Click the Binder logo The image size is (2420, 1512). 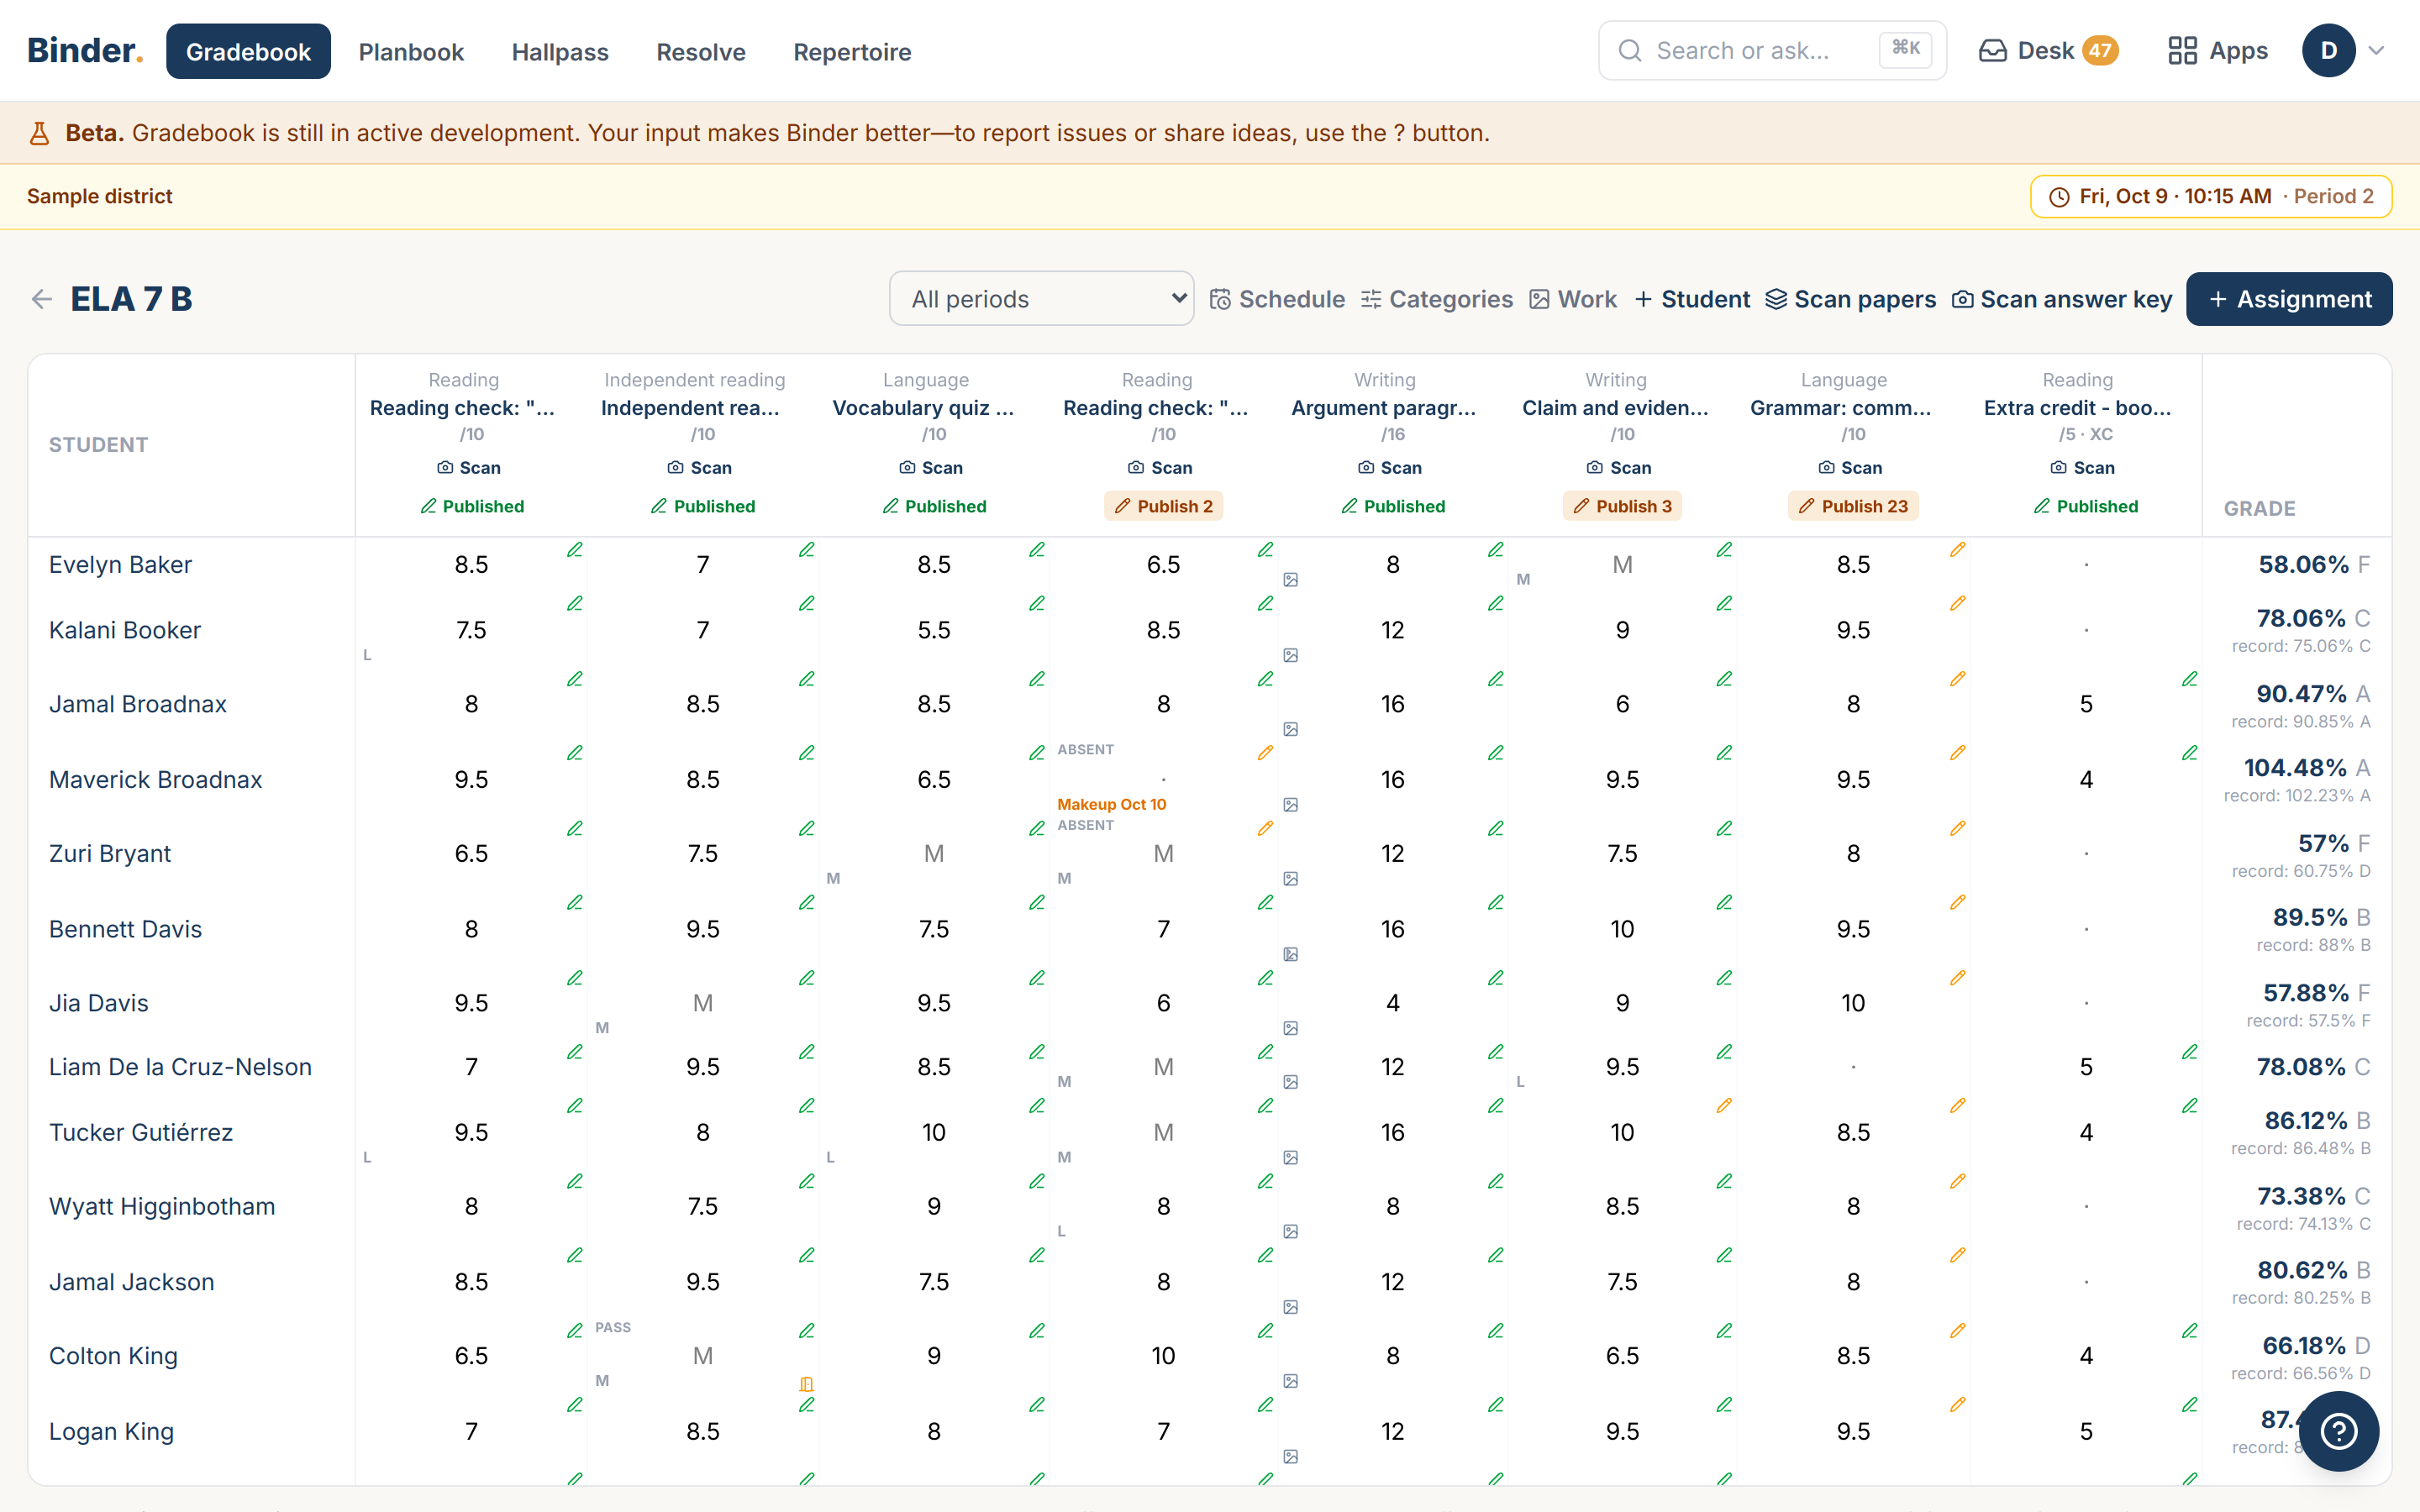pyautogui.click(x=85, y=51)
